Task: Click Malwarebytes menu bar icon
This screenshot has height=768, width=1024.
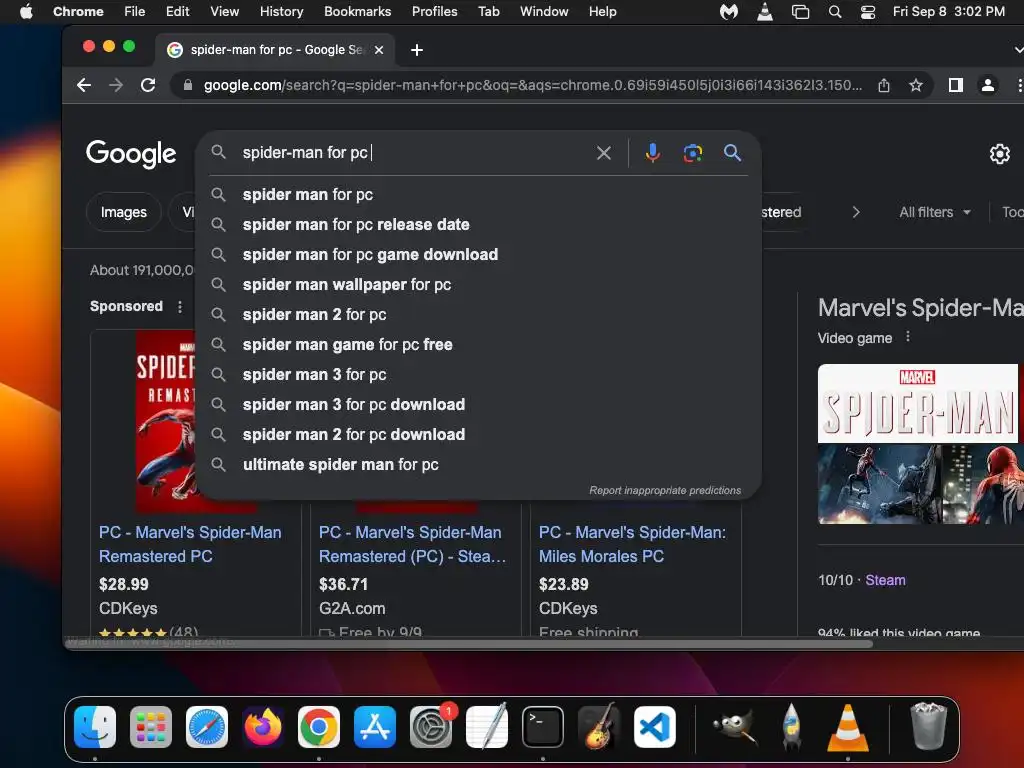Action: [728, 12]
